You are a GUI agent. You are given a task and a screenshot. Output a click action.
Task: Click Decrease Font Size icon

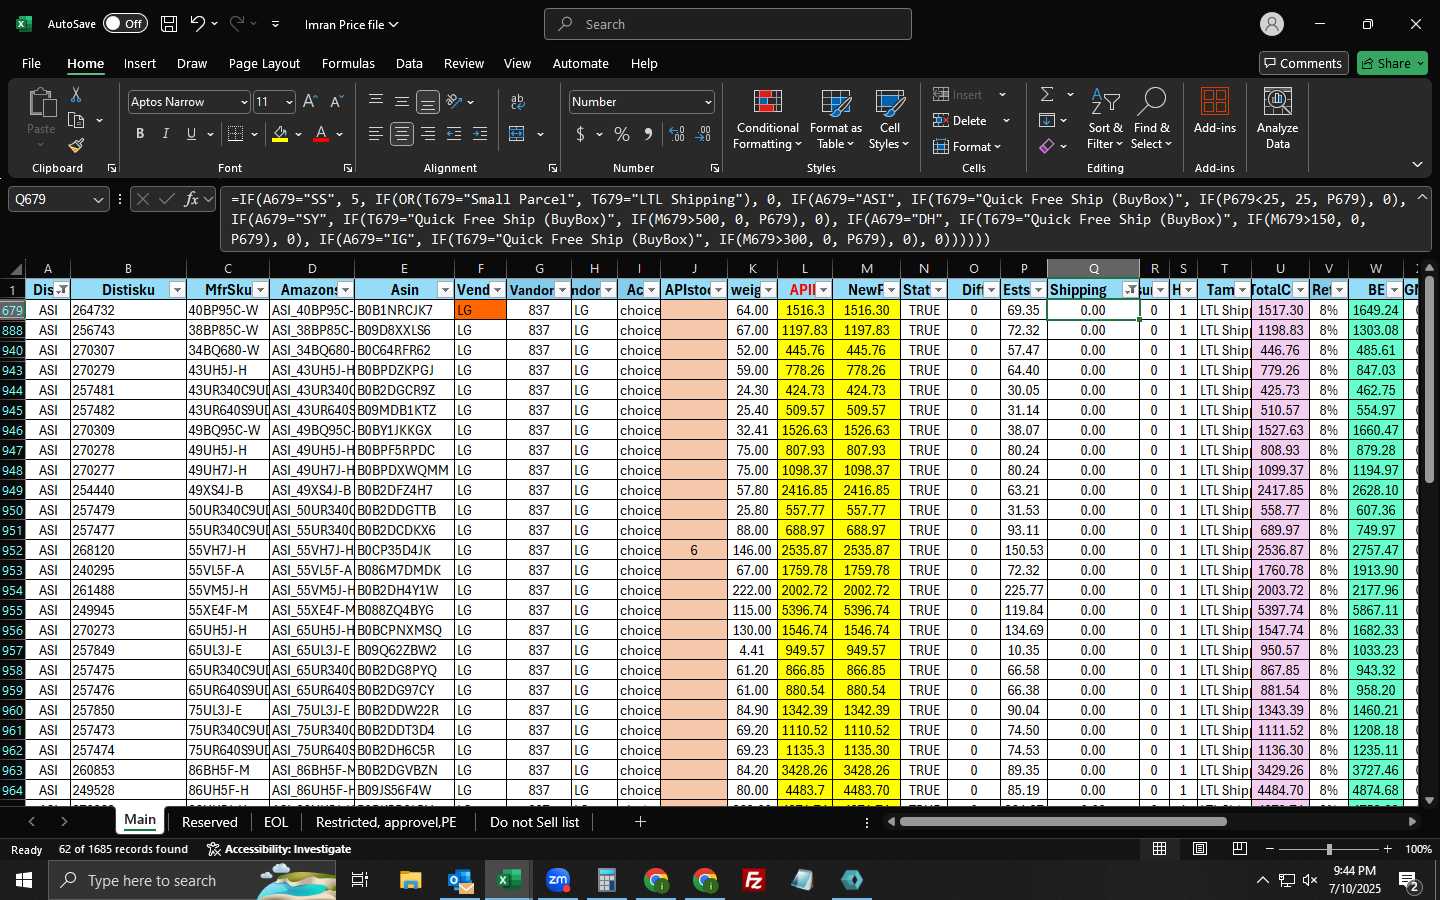(336, 102)
